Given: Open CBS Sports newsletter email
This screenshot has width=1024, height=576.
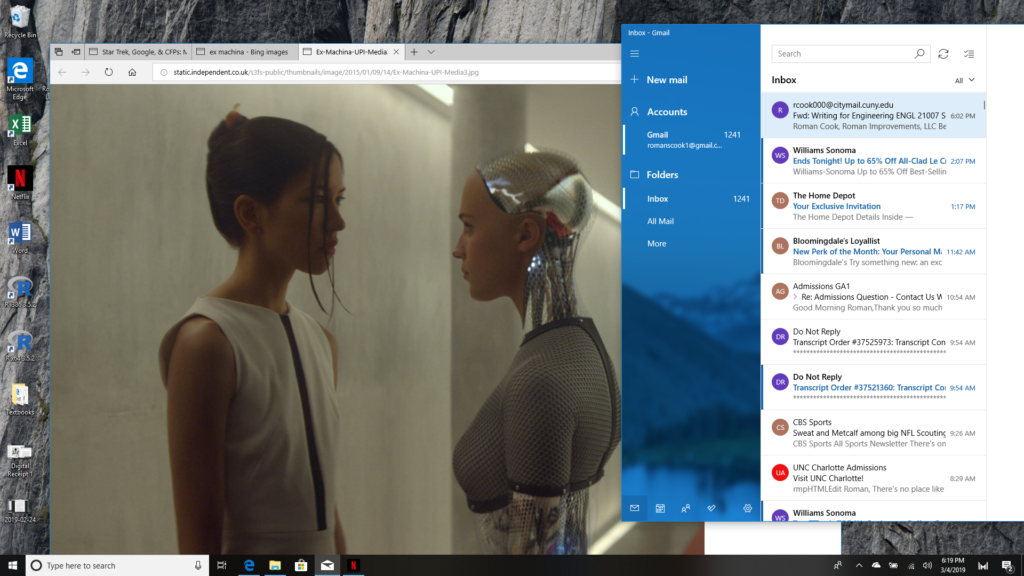Looking at the screenshot, I should [873, 433].
